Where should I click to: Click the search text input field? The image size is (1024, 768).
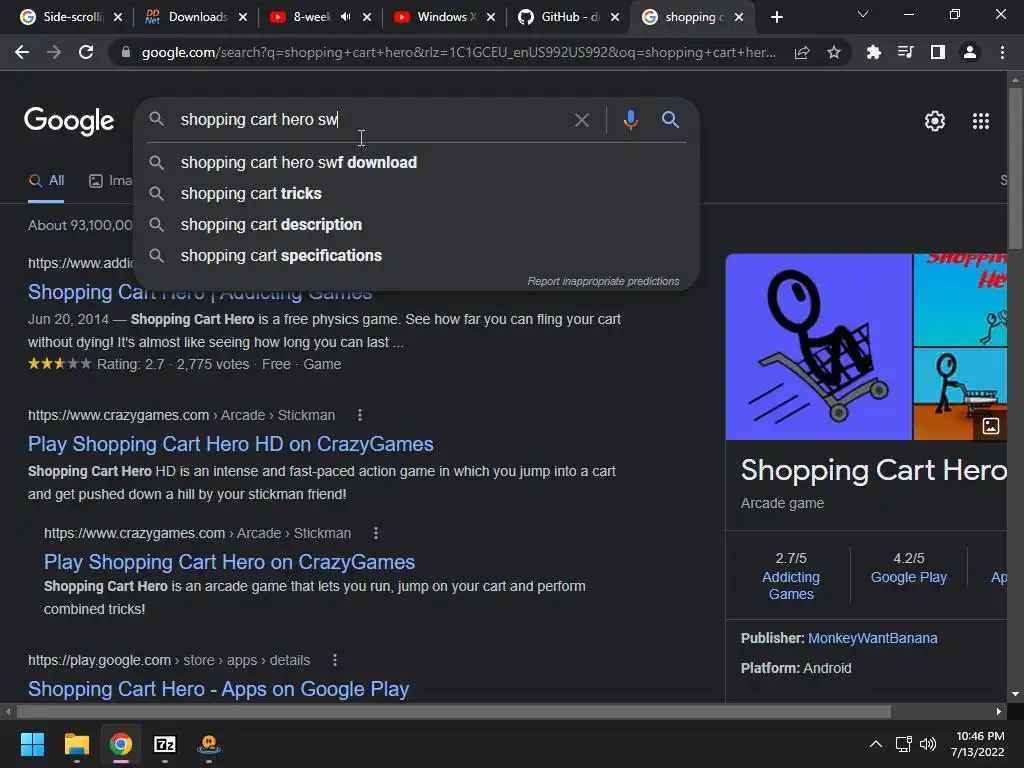coord(372,120)
